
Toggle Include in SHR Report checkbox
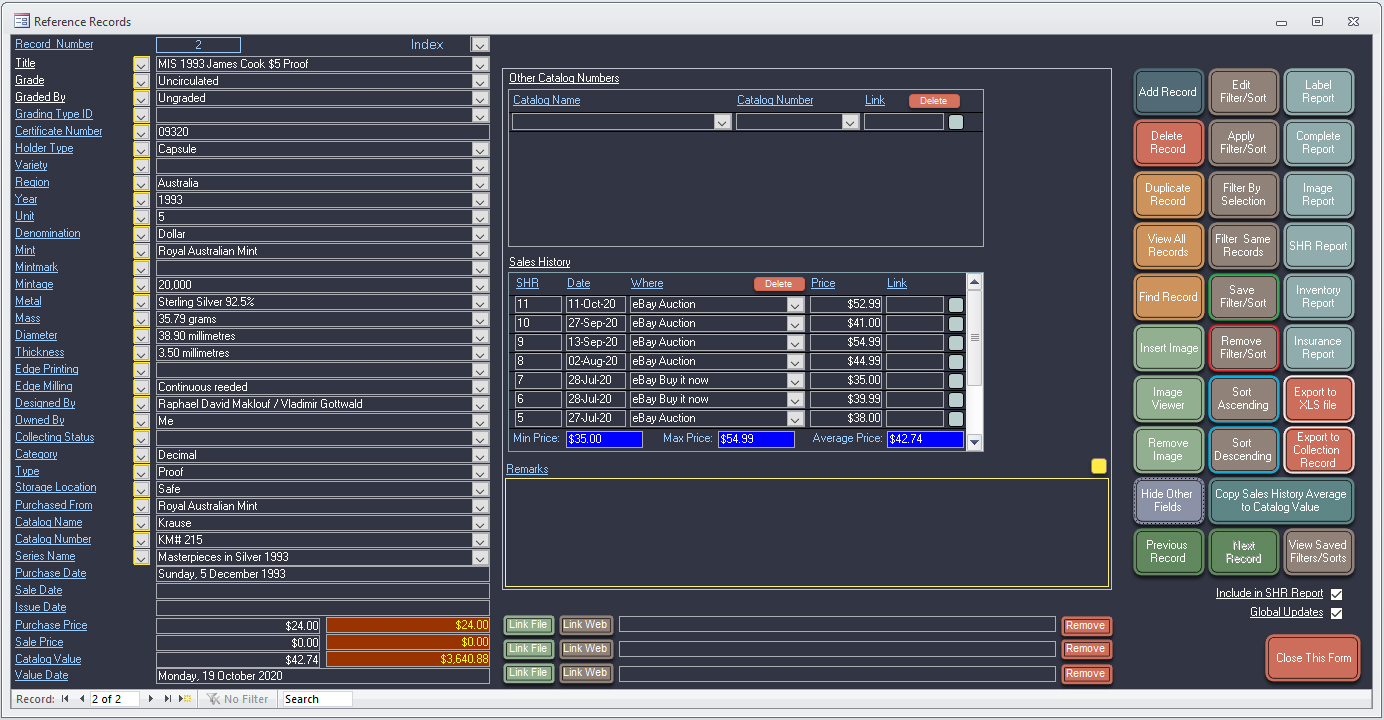1336,594
